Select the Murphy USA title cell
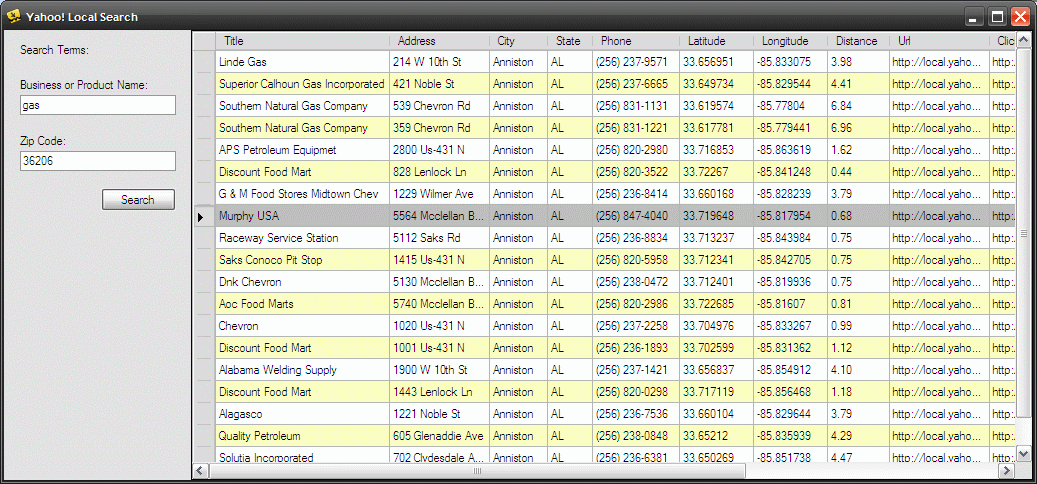The width and height of the screenshot is (1037, 484). 302,216
